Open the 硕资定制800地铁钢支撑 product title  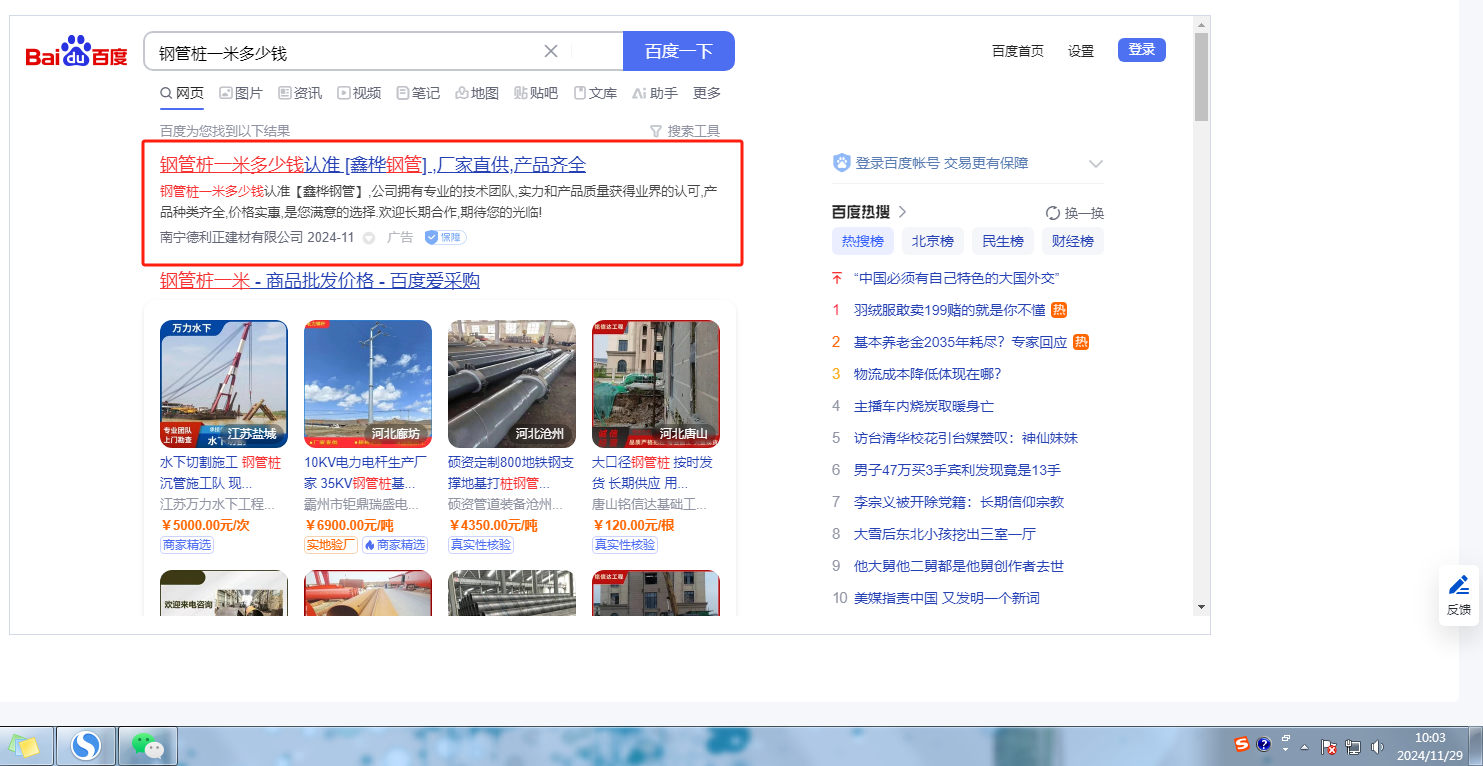pyautogui.click(x=511, y=473)
